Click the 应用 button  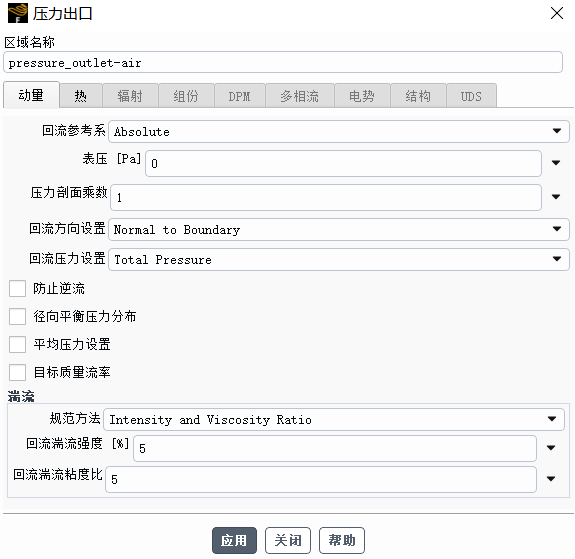coord(234,540)
